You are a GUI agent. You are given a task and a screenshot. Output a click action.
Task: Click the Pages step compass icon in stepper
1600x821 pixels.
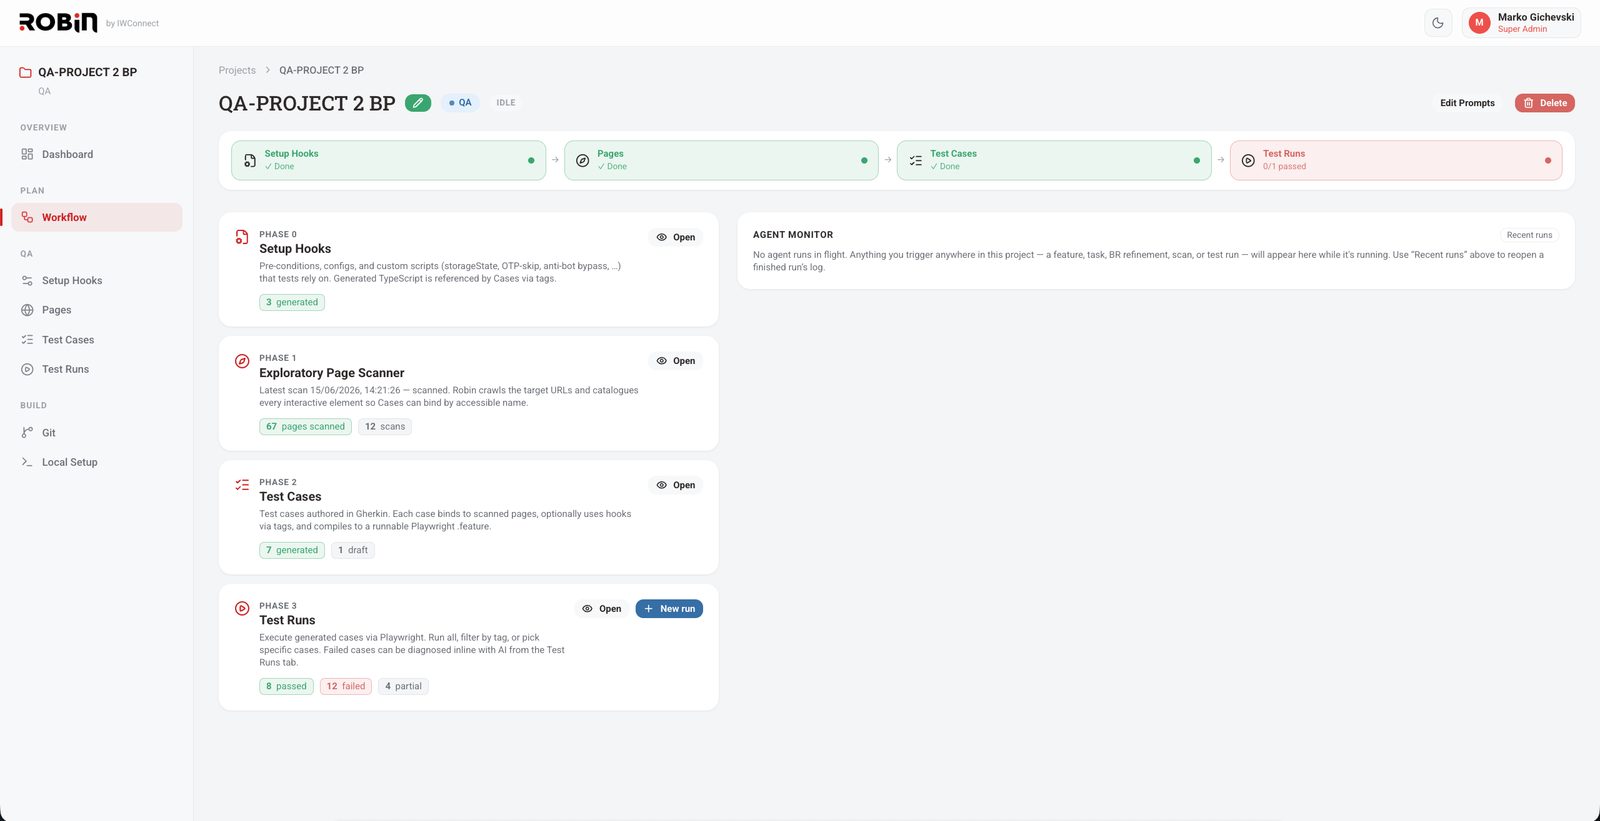[582, 160]
